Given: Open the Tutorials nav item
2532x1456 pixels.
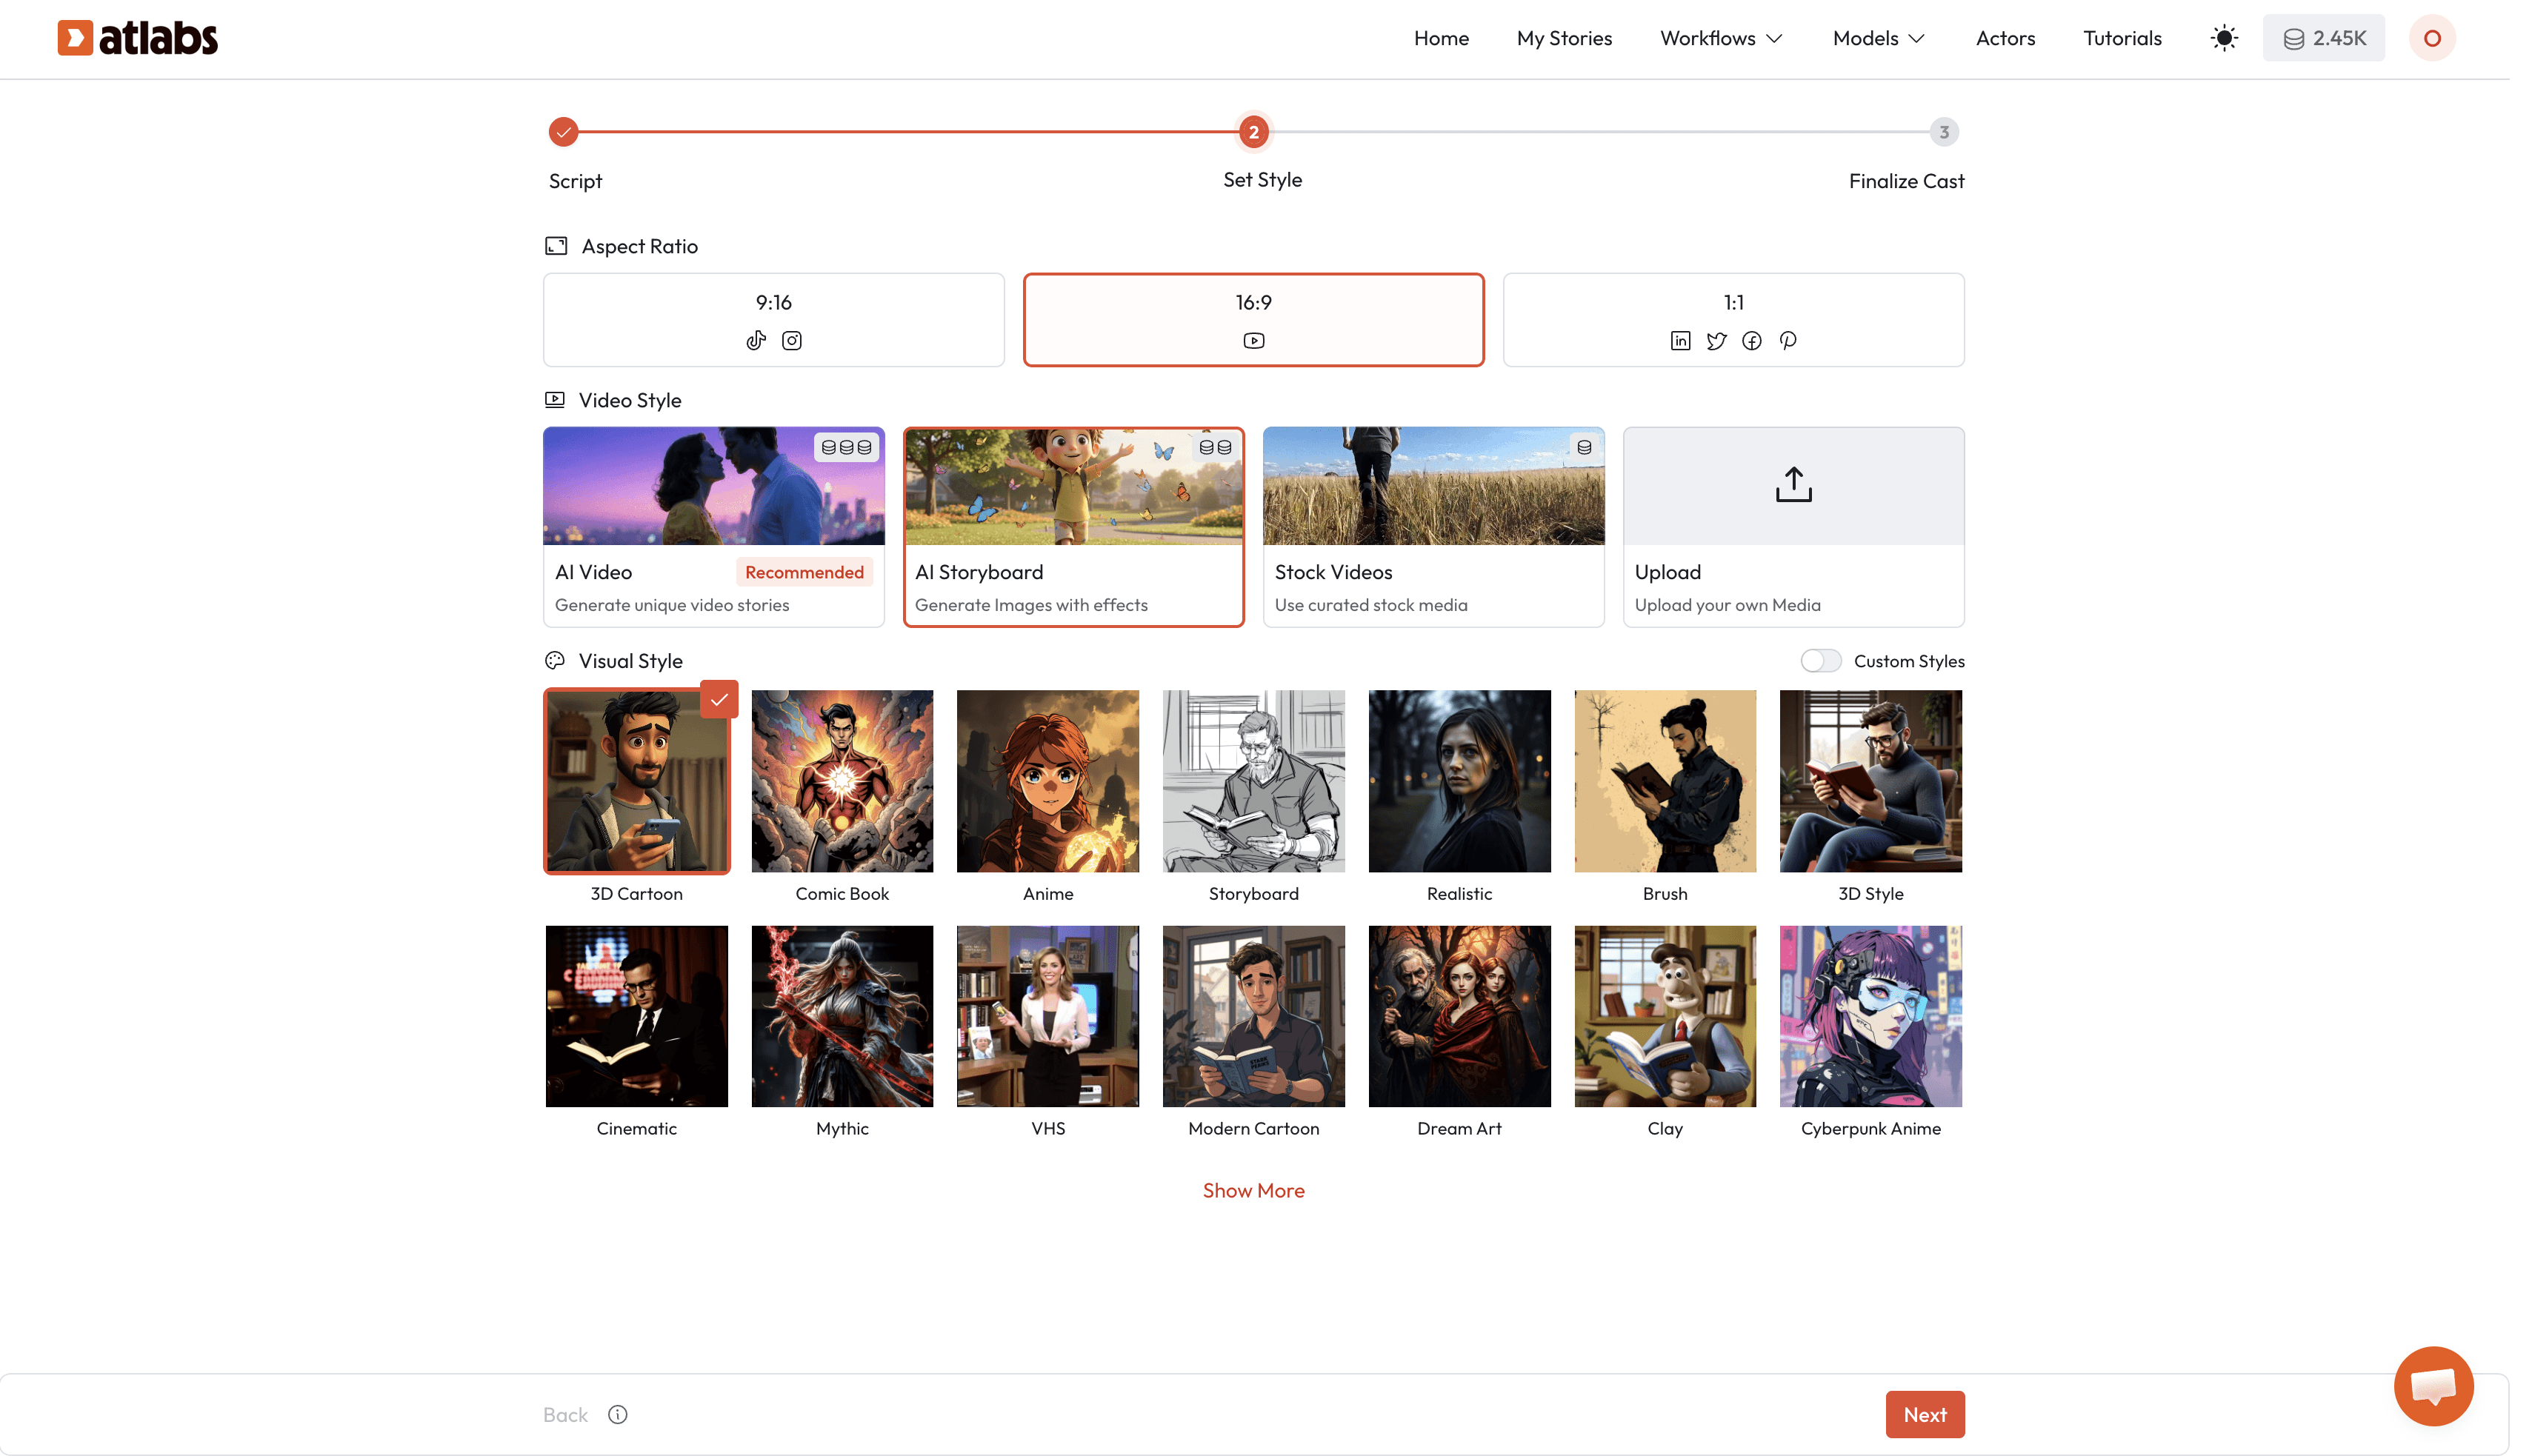Looking at the screenshot, I should (2121, 38).
